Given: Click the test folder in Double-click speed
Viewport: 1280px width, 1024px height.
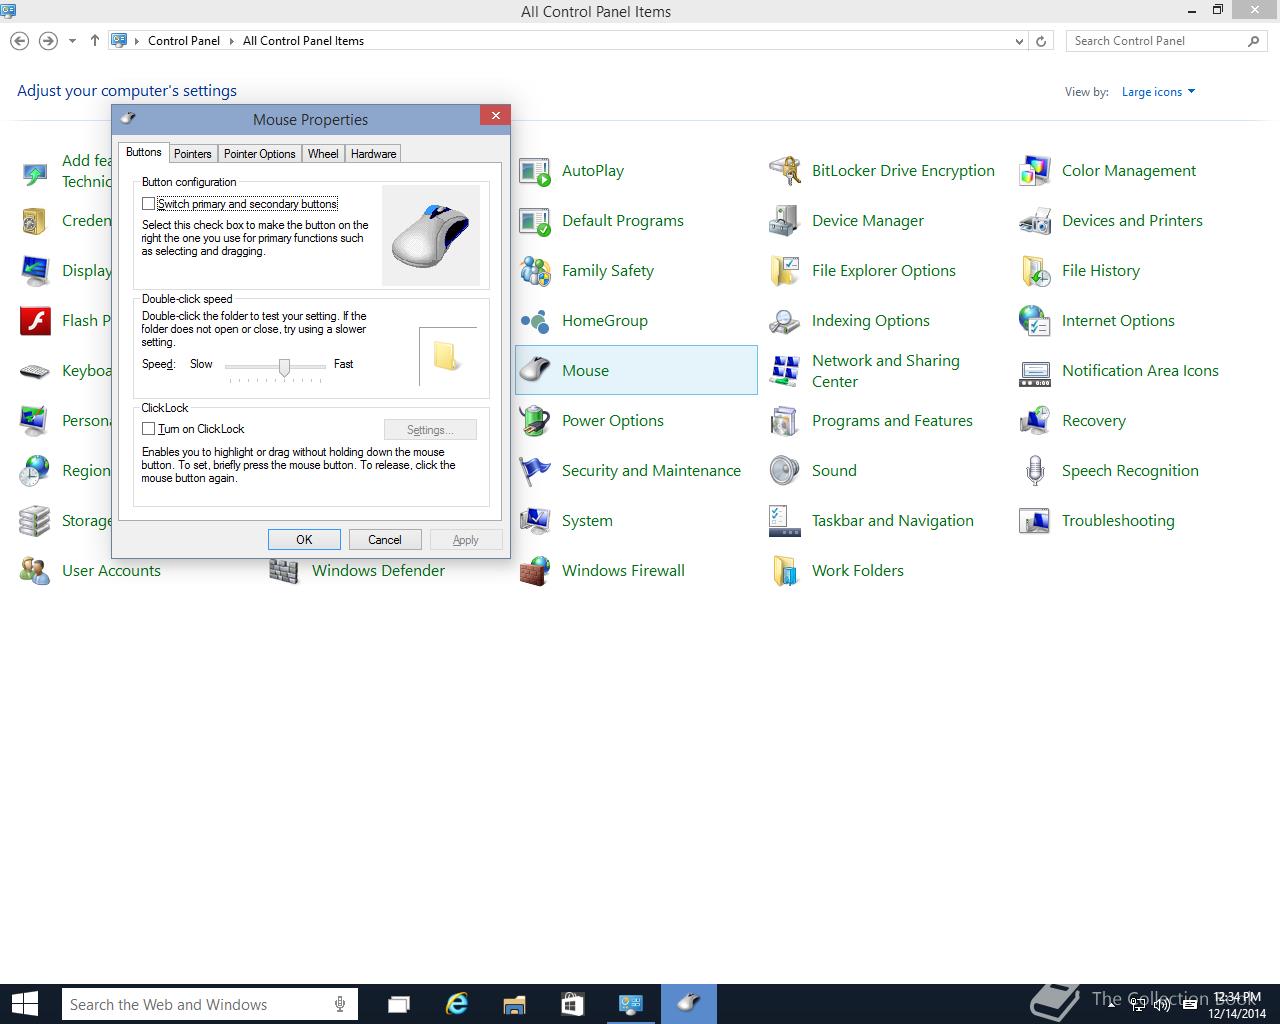Looking at the screenshot, I should 446,356.
